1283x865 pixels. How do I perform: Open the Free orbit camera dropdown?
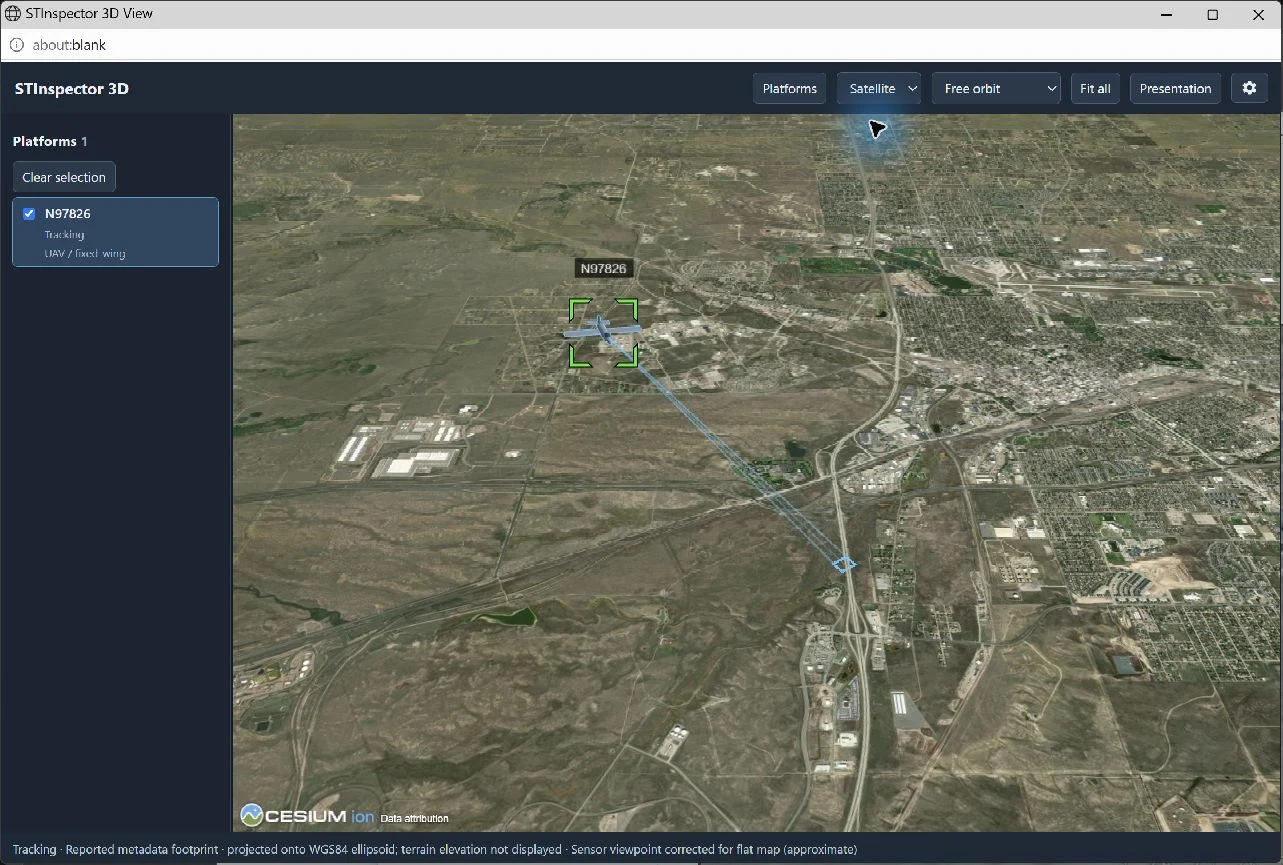point(996,88)
